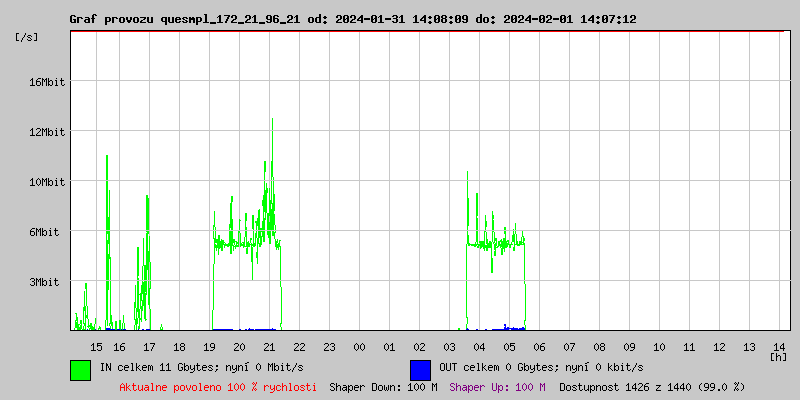800x400 pixels.
Task: Select the 16Mbit y-axis label
Action: click(46, 82)
